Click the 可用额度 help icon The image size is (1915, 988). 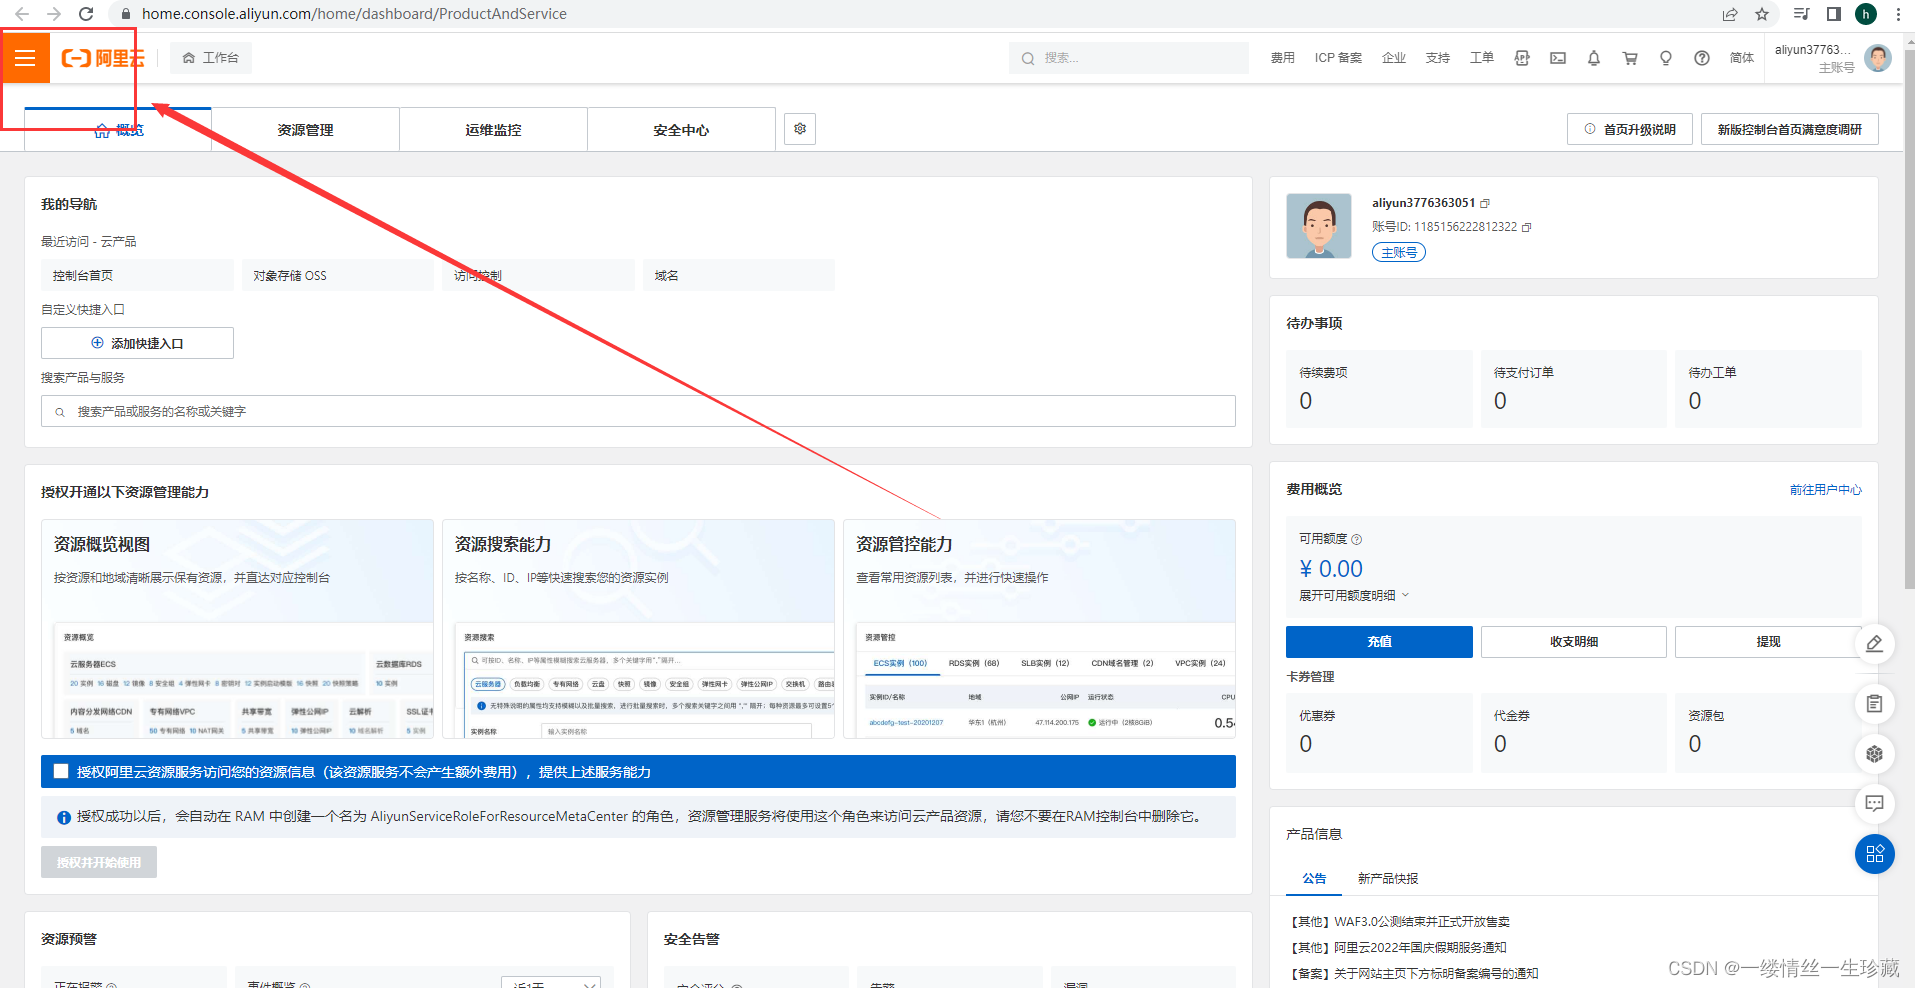tap(1357, 539)
